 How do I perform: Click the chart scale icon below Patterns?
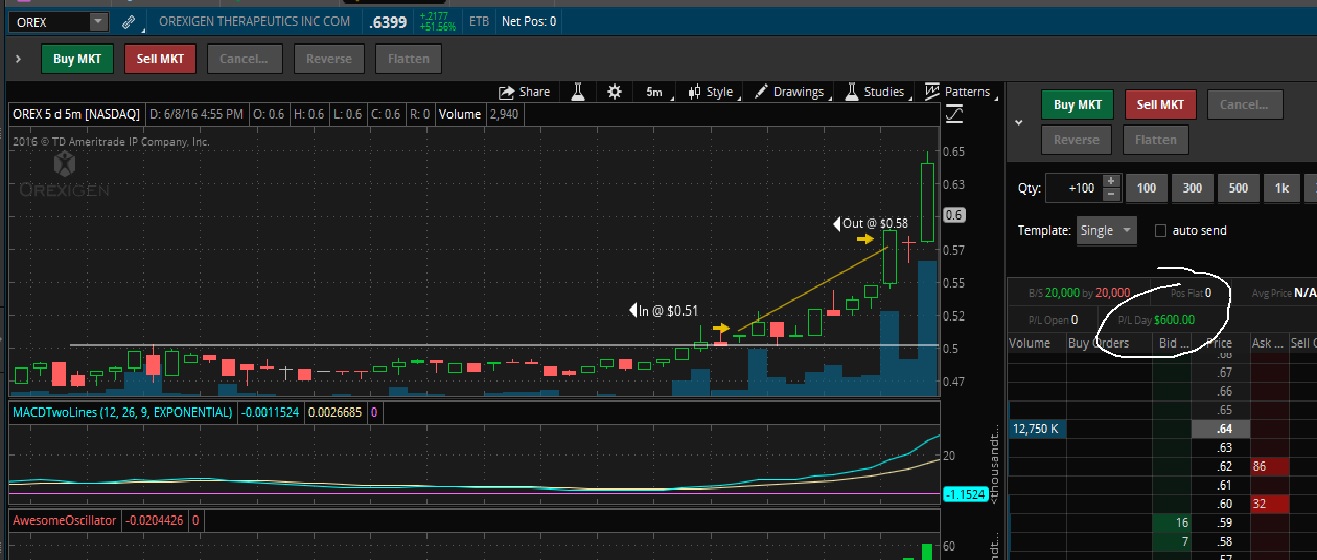[954, 115]
